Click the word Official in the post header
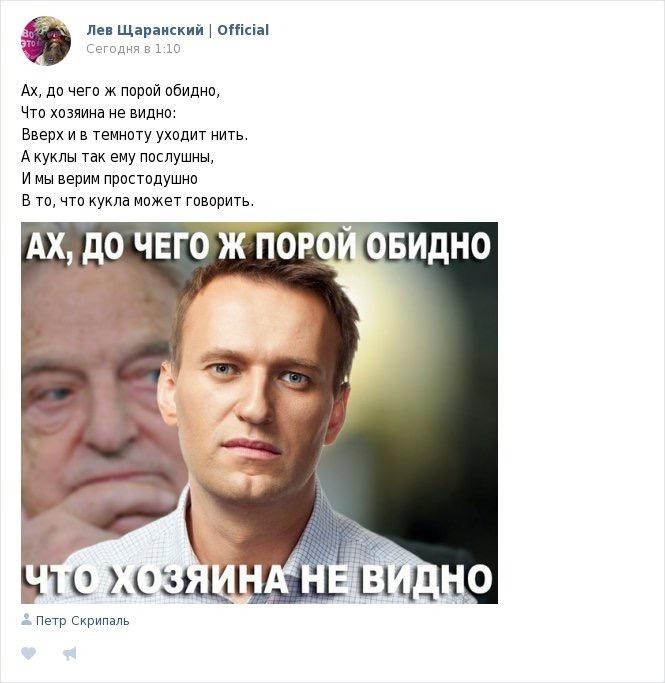This screenshot has height=683, width=665. (243, 30)
